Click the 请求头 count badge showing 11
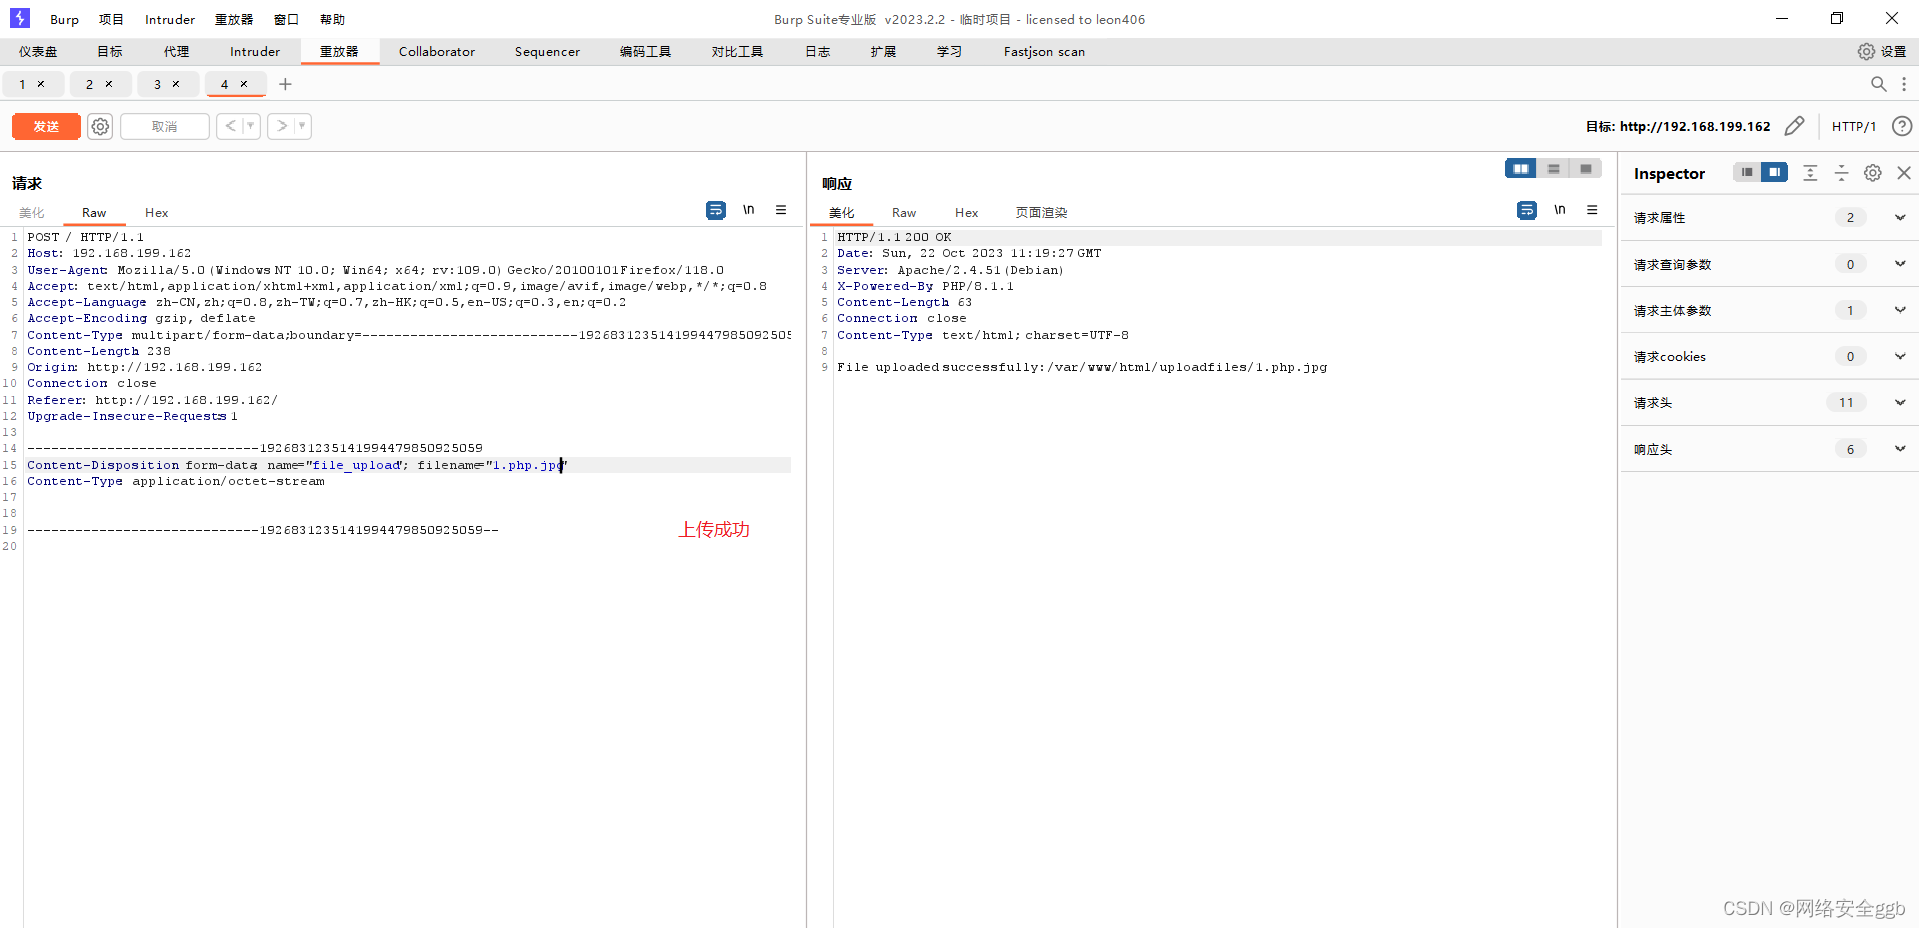 pyautogui.click(x=1846, y=402)
